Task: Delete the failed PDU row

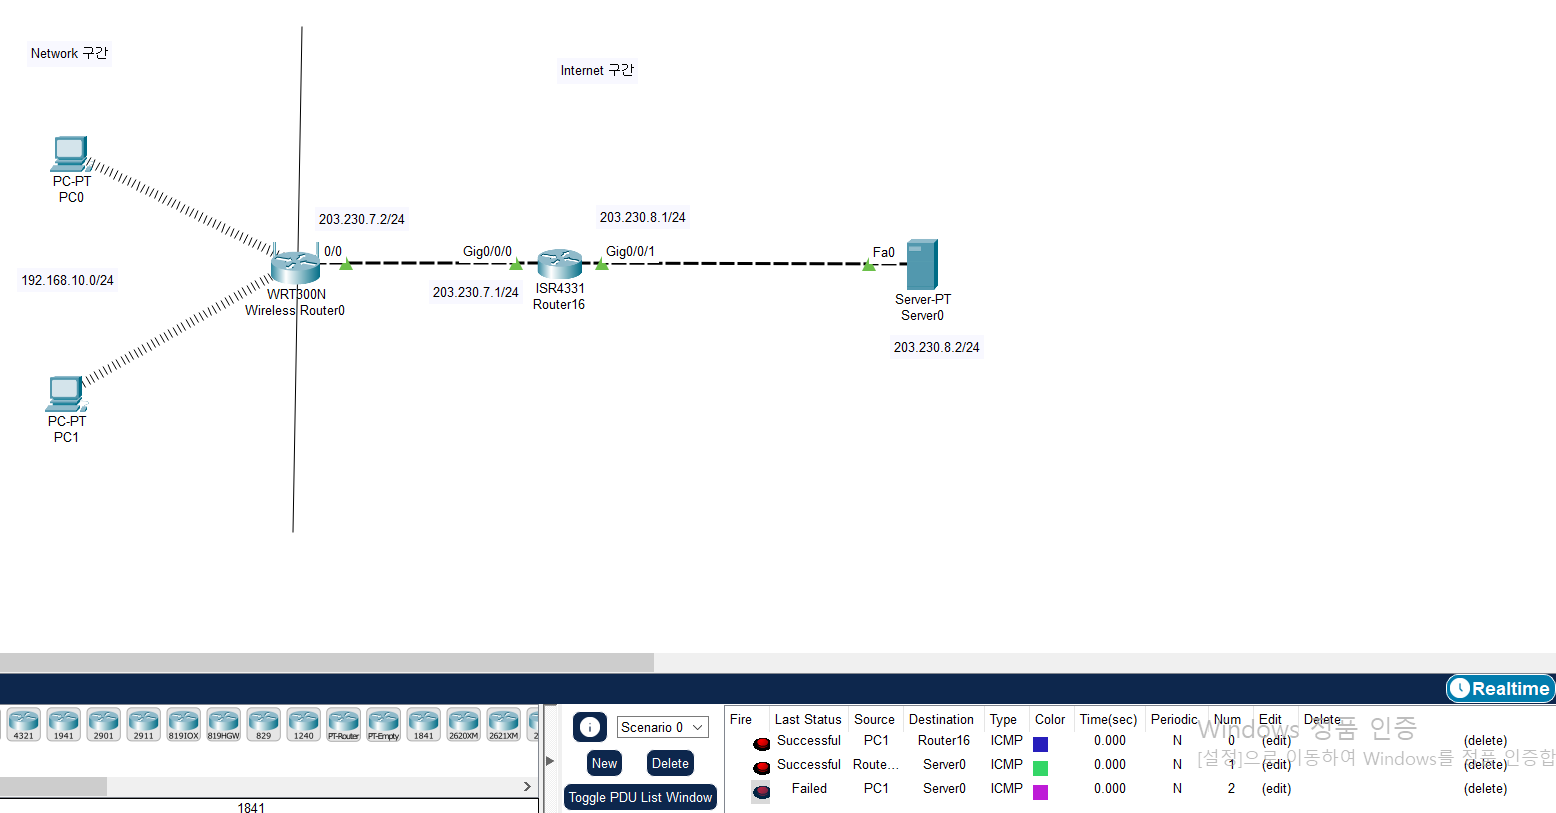Action: tap(1485, 789)
